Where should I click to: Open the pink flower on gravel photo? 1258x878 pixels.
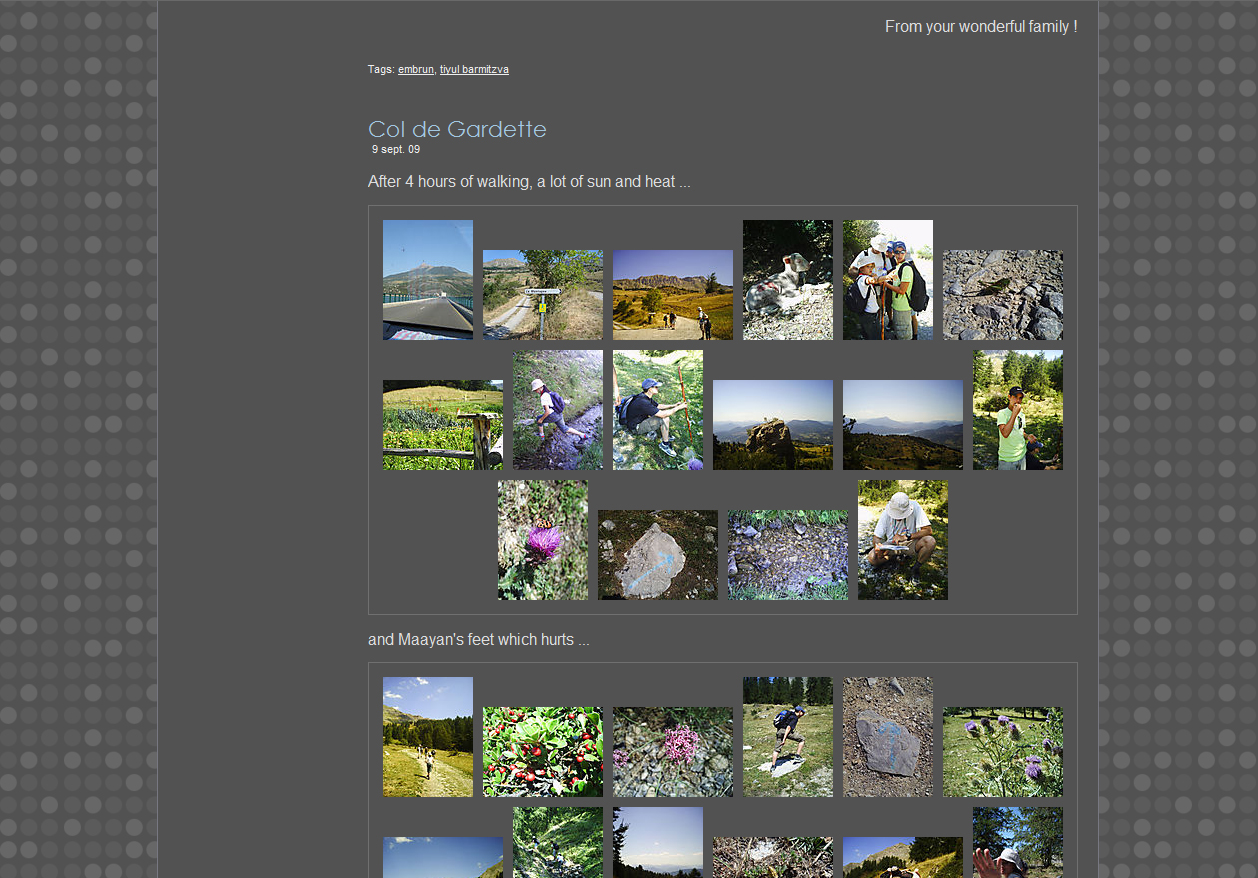[673, 751]
